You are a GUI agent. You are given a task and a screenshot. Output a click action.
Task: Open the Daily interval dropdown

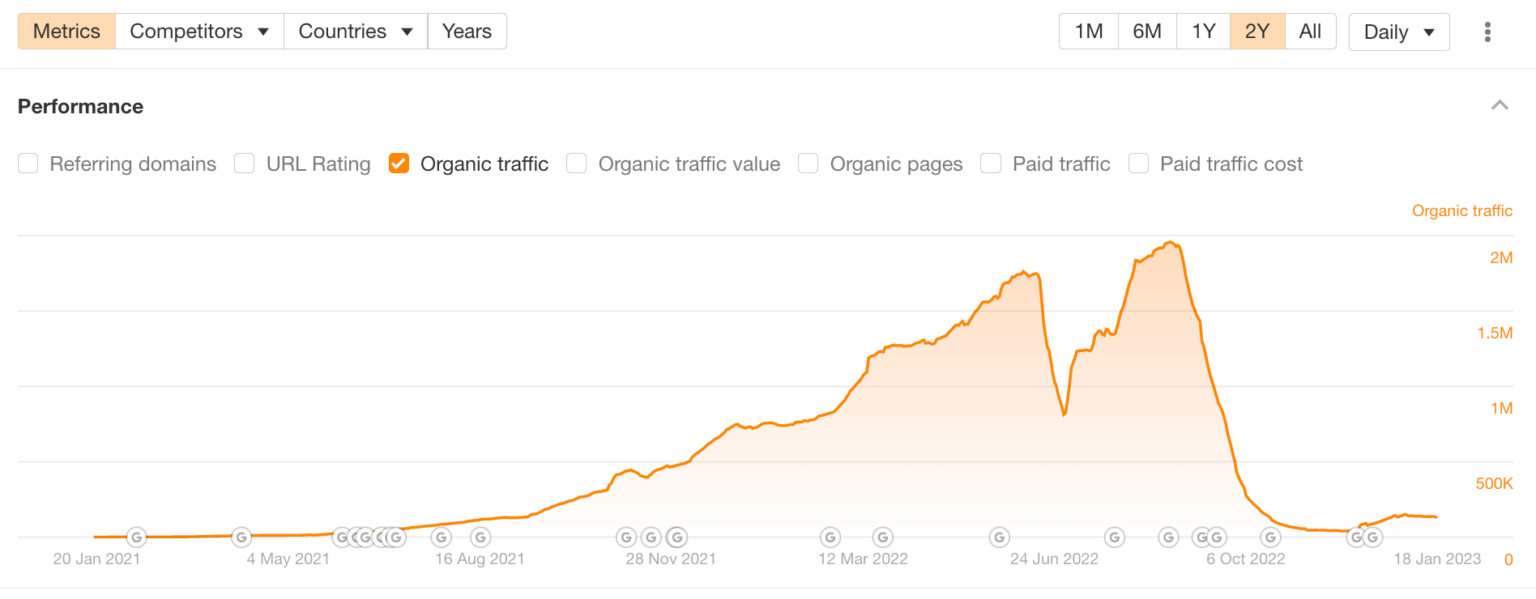pyautogui.click(x=1398, y=31)
